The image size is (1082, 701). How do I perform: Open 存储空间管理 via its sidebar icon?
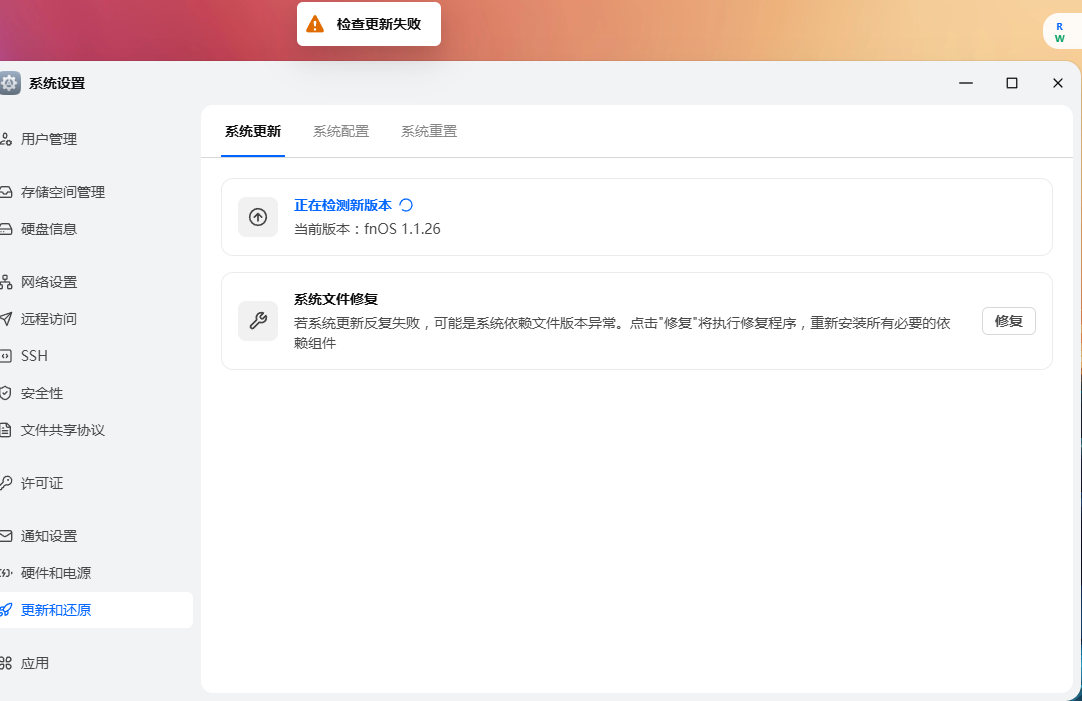tap(6, 192)
